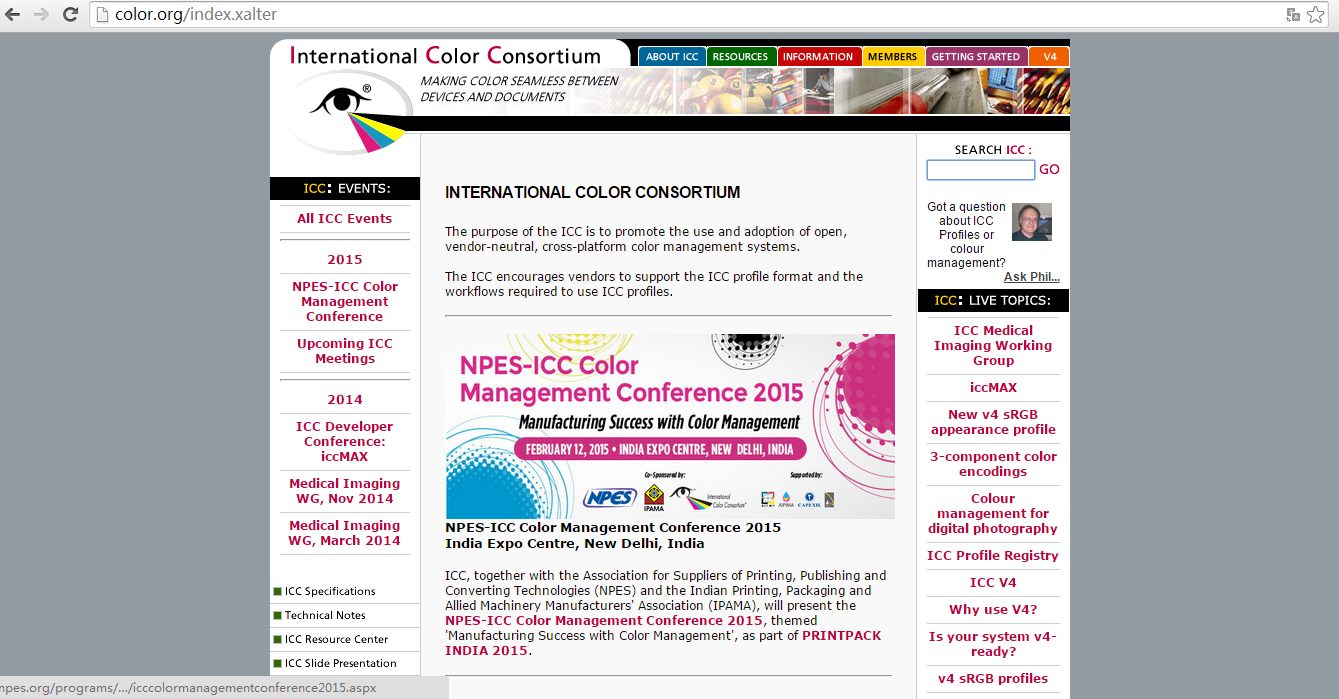
Task: Click the ICC: EVENTS: sidebar header
Action: coord(346,189)
